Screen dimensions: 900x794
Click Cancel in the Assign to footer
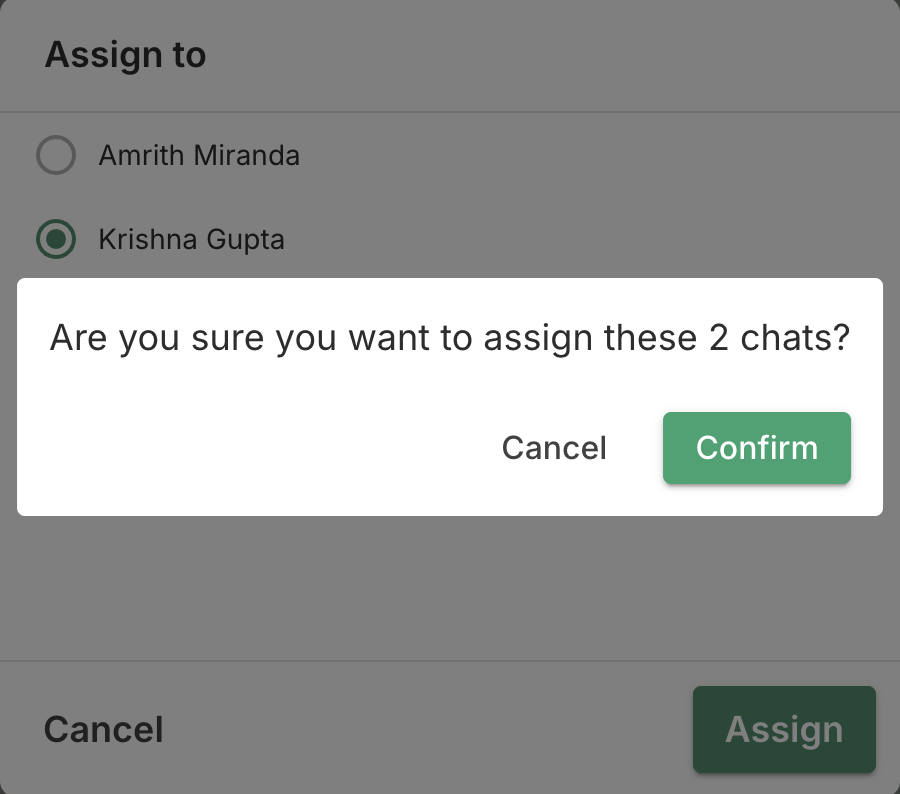coord(103,729)
